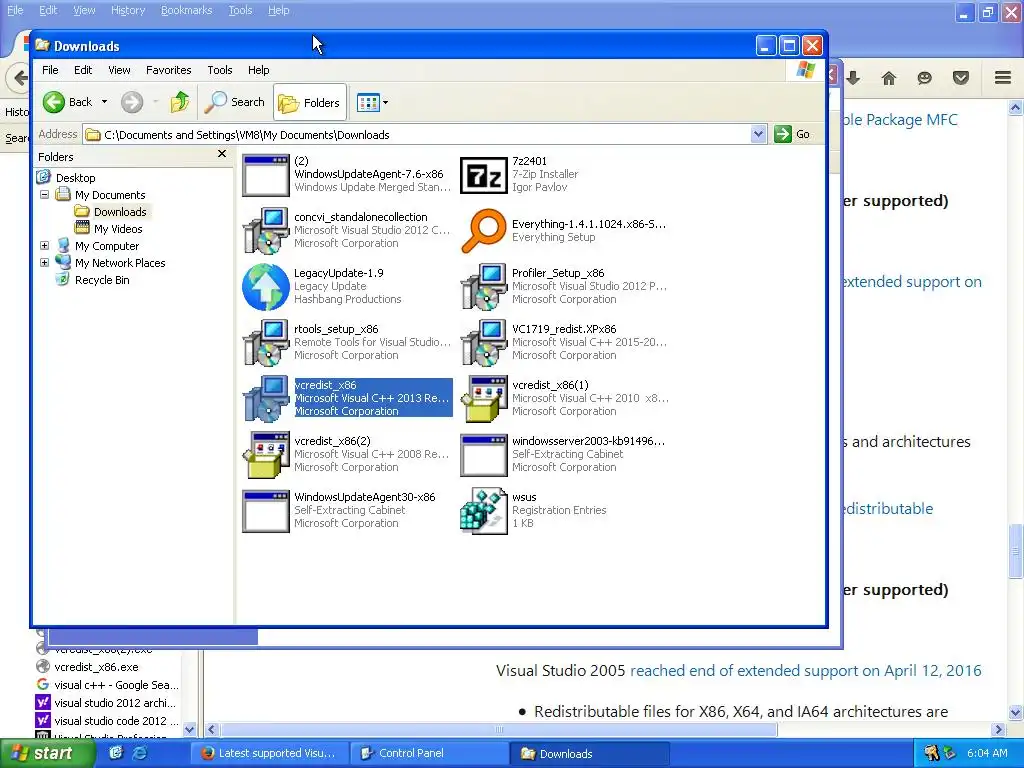Select the wsus registration entries icon
The width and height of the screenshot is (1024, 768).
(483, 511)
